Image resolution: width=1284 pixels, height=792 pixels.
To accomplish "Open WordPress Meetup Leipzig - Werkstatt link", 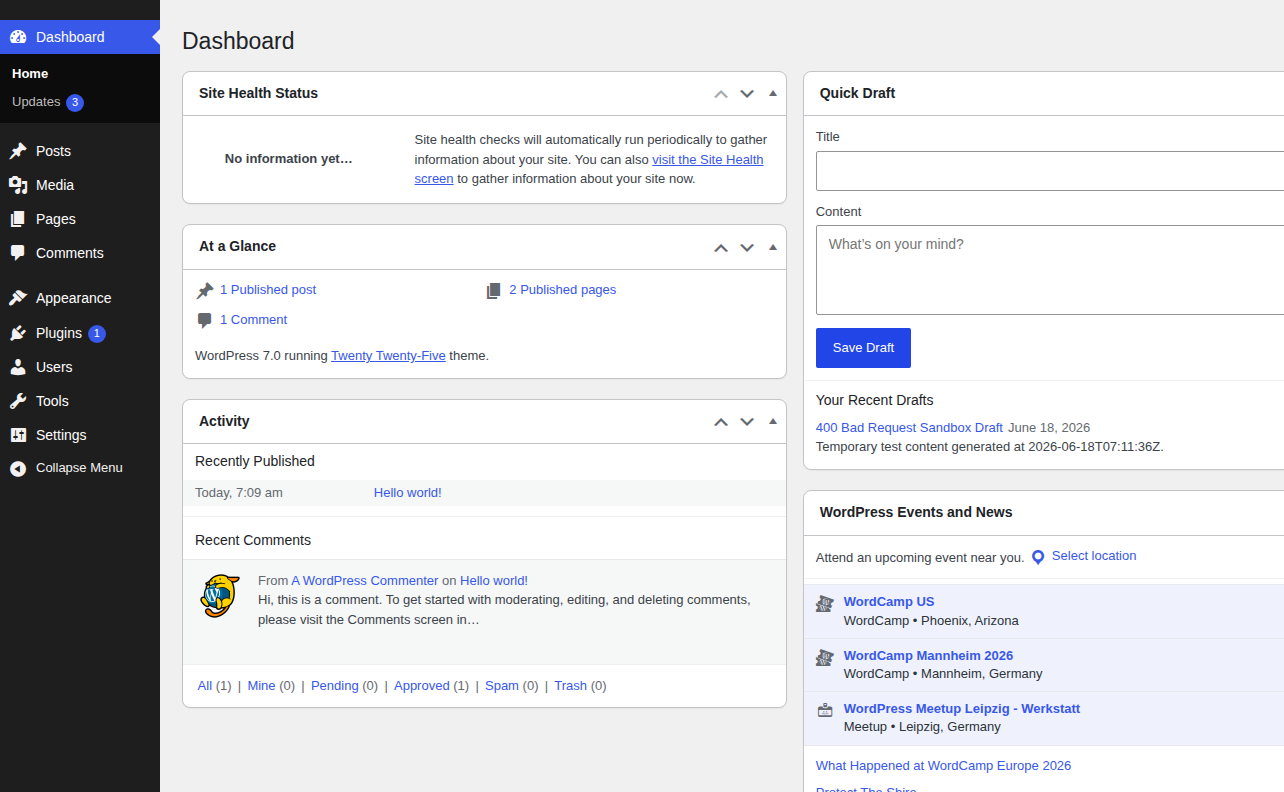I will (x=962, y=709).
